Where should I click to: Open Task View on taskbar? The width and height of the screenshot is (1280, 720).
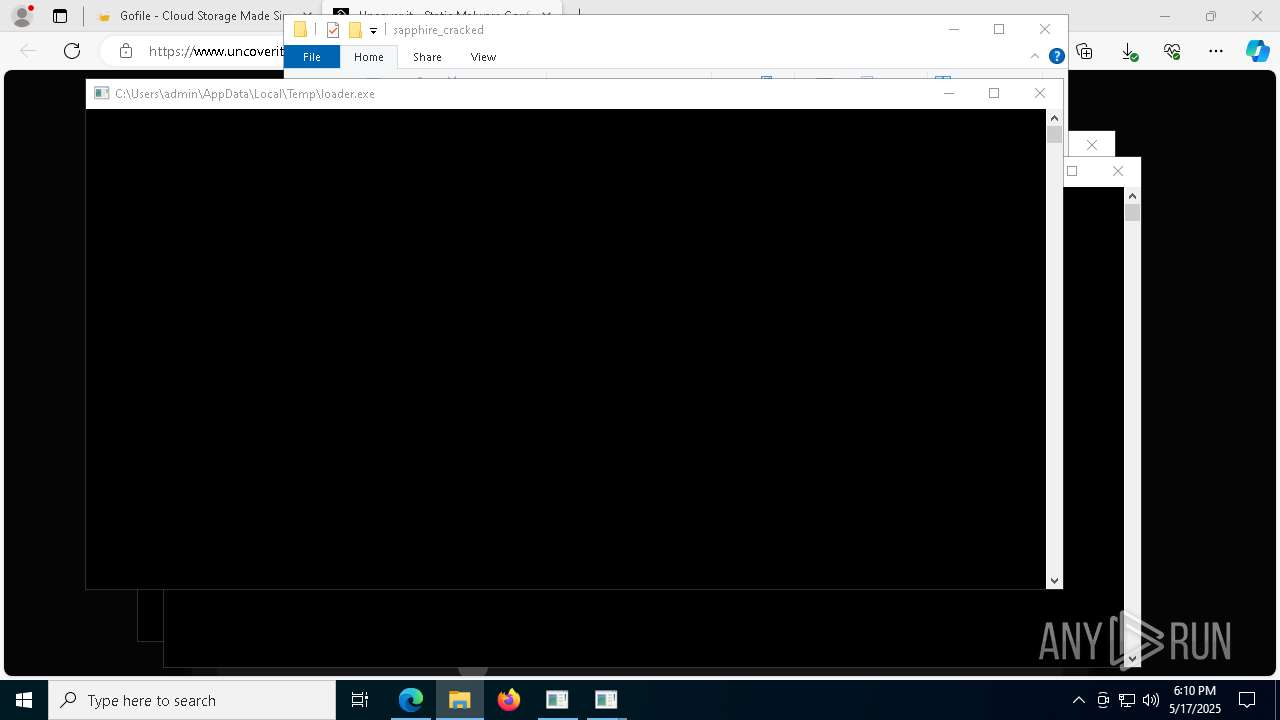tap(360, 700)
